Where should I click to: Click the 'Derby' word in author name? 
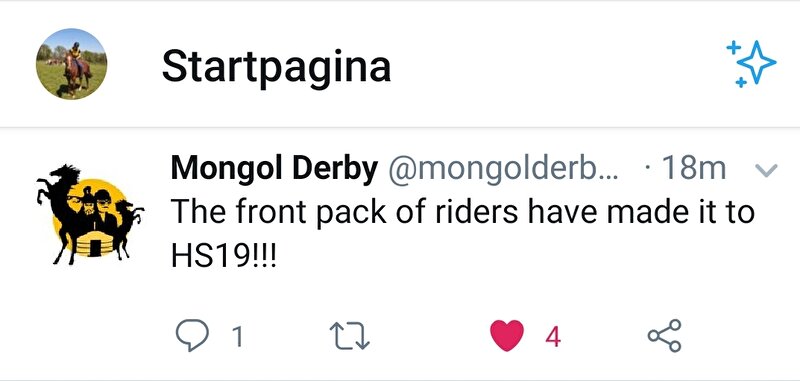[x=335, y=168]
